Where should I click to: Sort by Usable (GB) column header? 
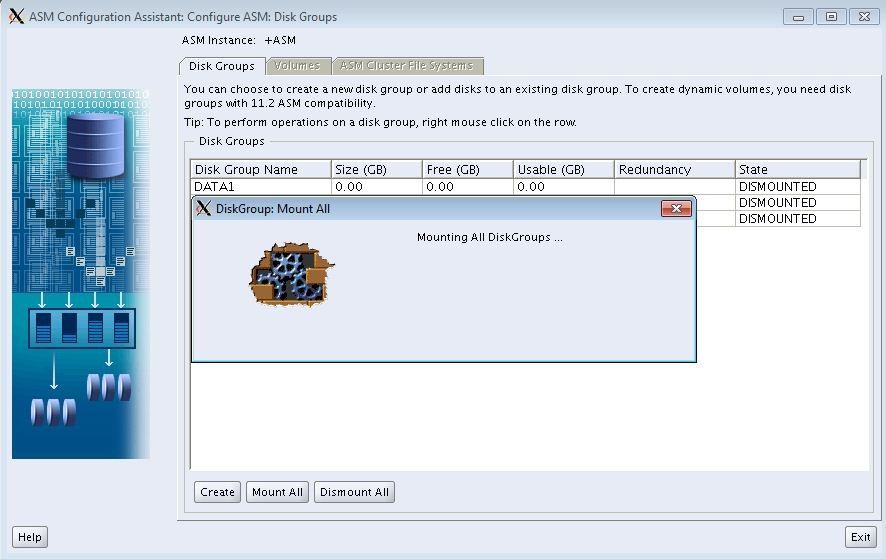(x=564, y=170)
